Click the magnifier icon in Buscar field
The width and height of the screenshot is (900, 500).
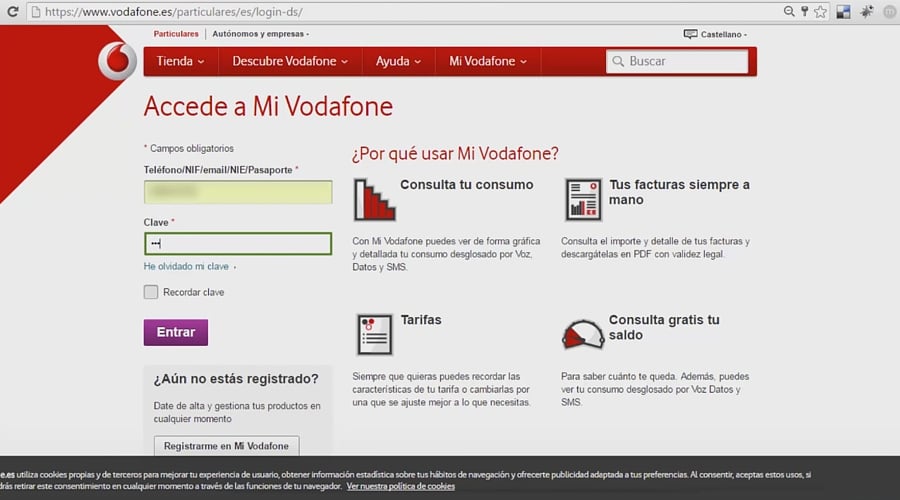click(618, 61)
